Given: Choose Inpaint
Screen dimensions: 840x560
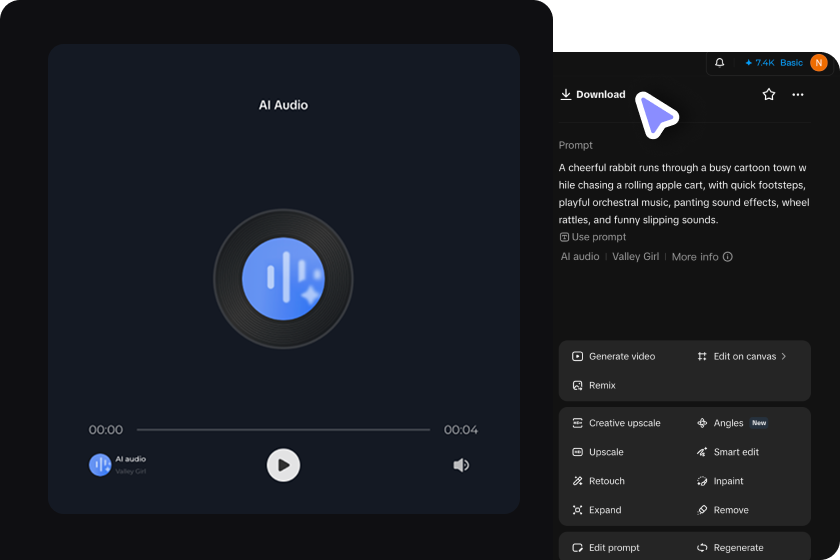Looking at the screenshot, I should pos(720,481).
